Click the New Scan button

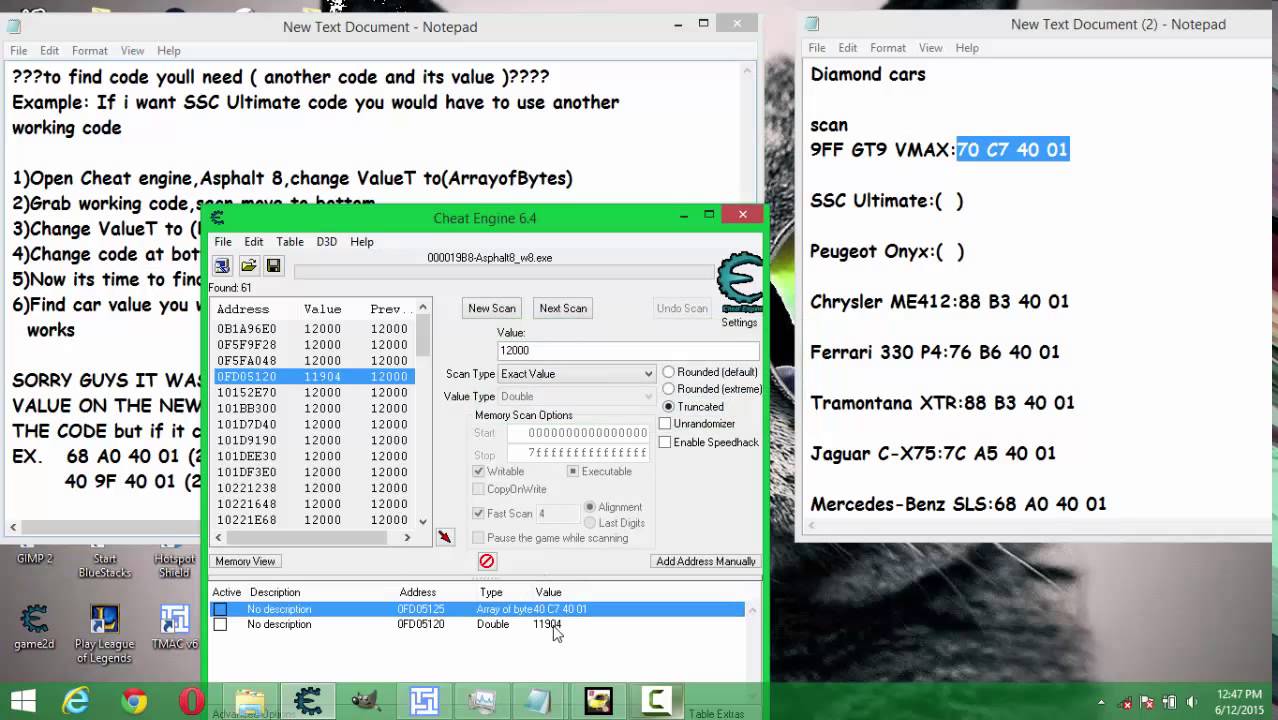tap(492, 308)
